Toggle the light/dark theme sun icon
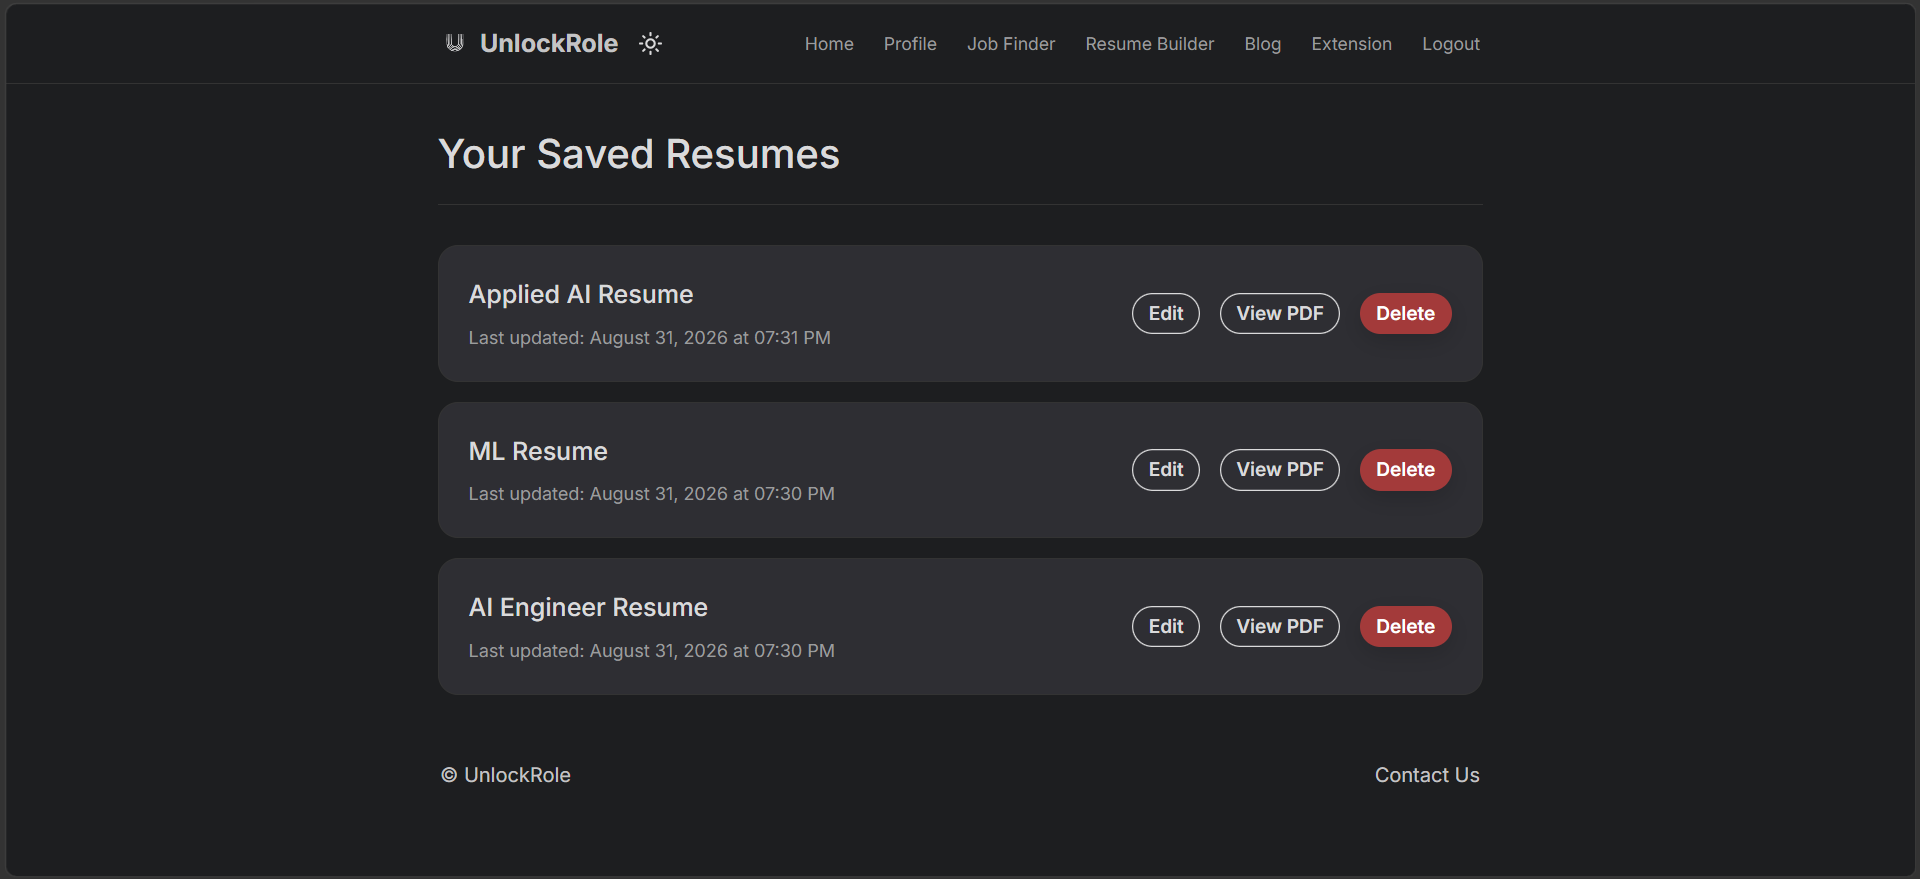The image size is (1920, 879). coord(651,44)
